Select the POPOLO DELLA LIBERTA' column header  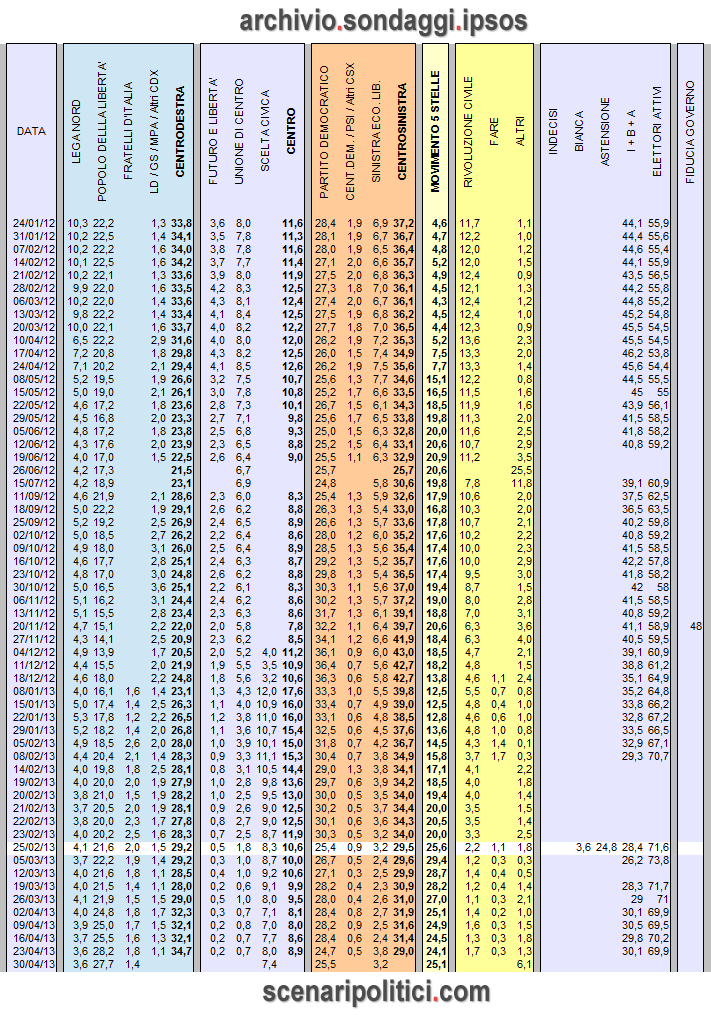[102, 132]
